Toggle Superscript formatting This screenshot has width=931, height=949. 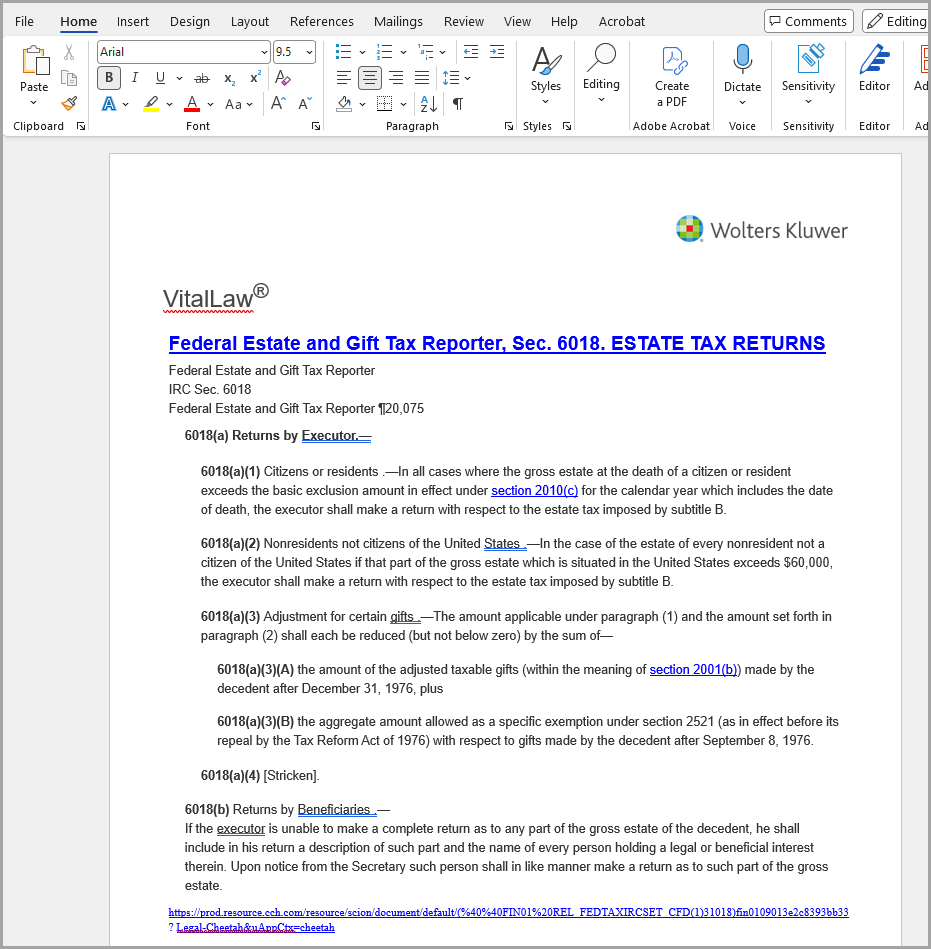tap(255, 77)
